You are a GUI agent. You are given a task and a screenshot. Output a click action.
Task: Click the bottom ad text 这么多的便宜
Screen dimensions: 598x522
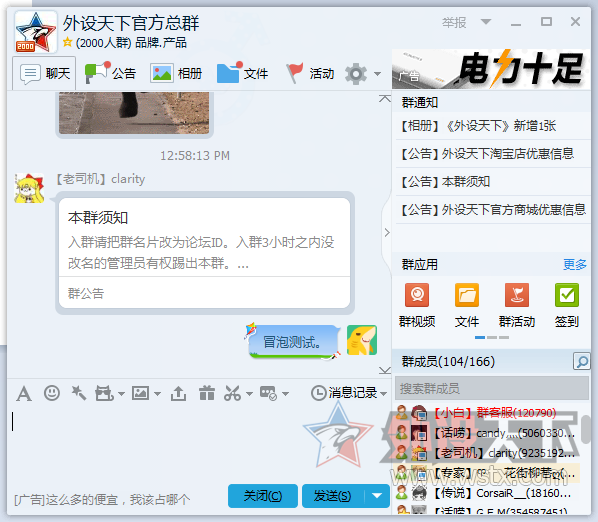click(x=102, y=499)
